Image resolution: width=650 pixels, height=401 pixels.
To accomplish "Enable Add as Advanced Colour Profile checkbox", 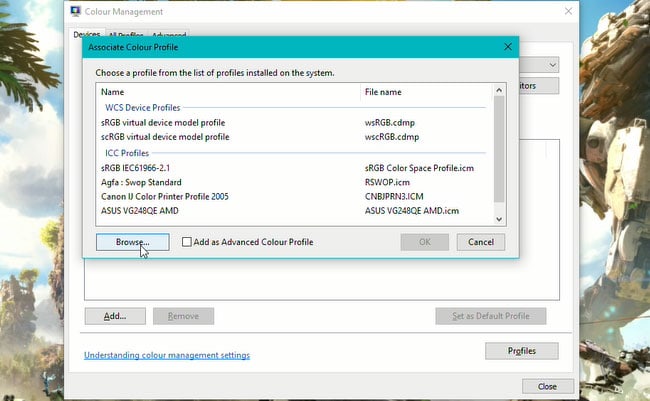I will pos(187,242).
